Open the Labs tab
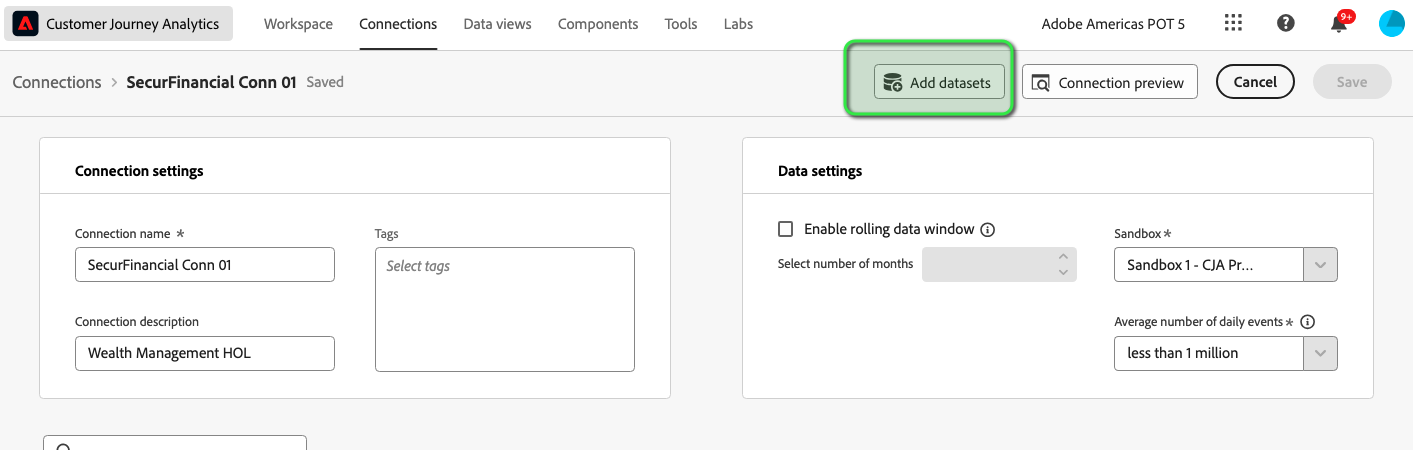The image size is (1413, 450). click(738, 24)
